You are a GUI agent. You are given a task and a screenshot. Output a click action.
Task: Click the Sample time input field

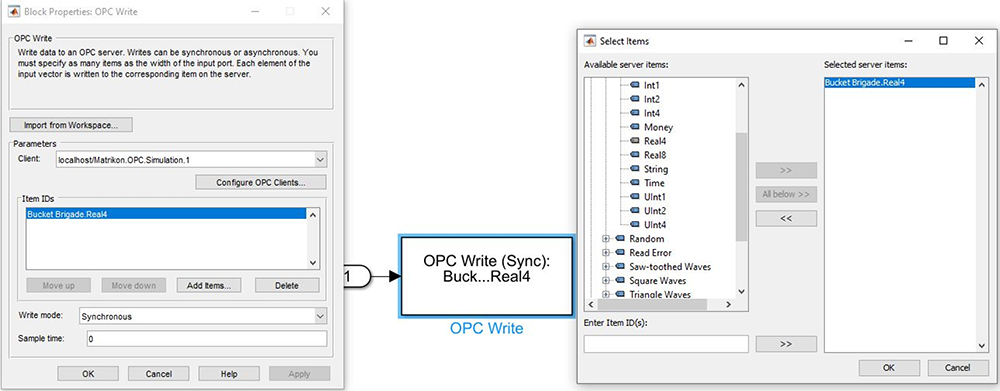[207, 339]
